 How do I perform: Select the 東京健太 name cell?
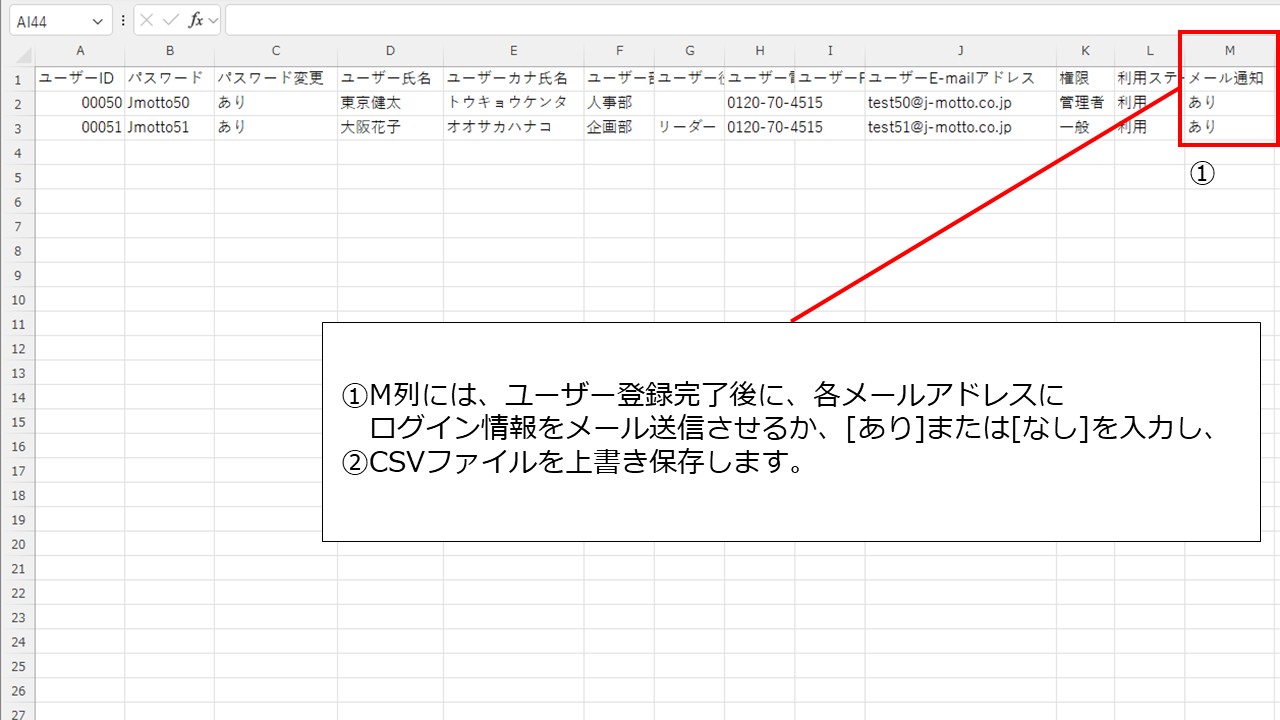point(390,103)
